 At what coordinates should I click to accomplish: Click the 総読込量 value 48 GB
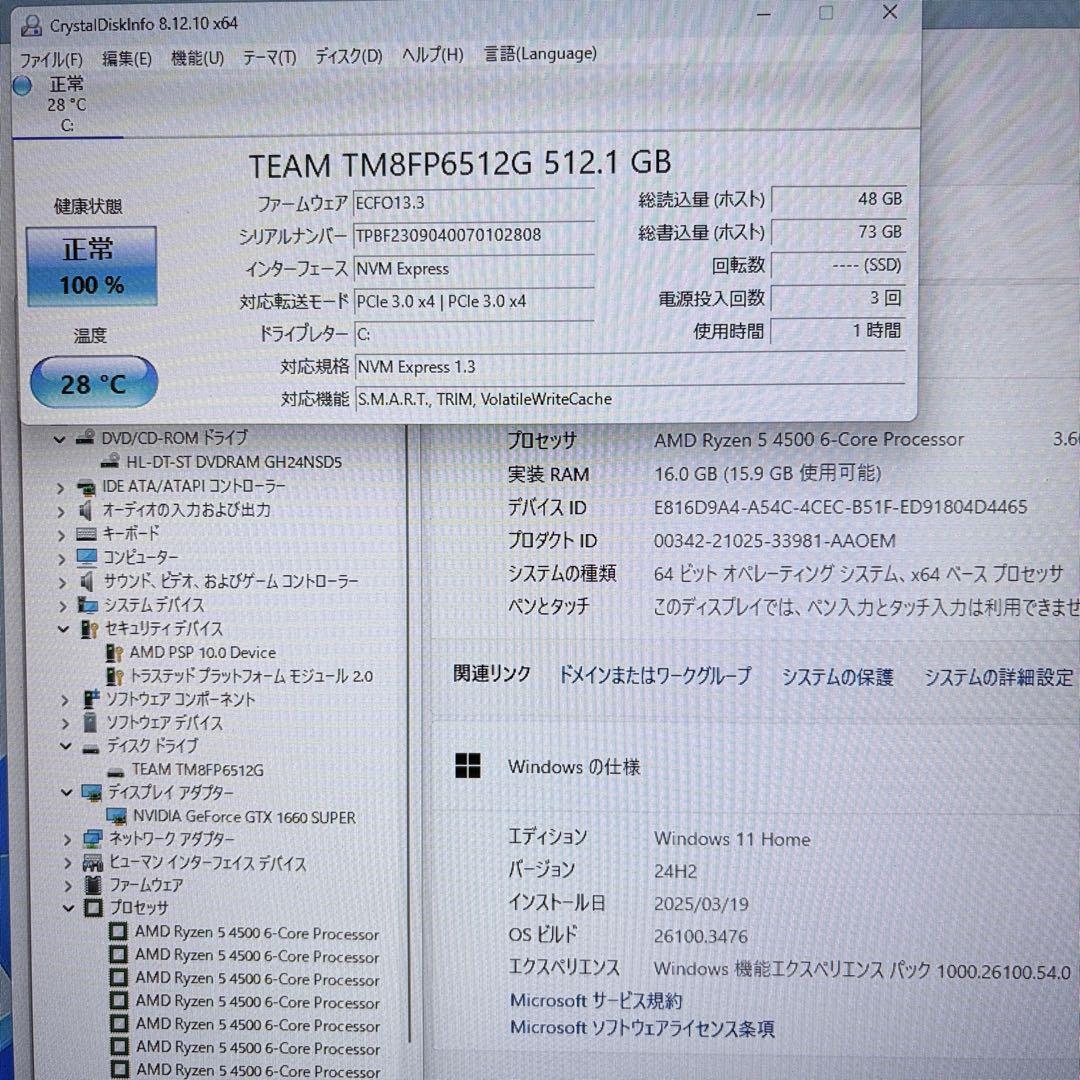(838, 199)
